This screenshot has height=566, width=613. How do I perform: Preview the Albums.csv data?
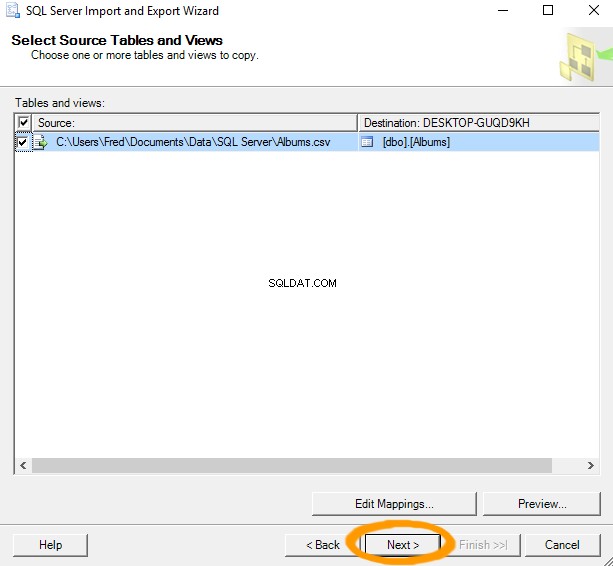542,503
